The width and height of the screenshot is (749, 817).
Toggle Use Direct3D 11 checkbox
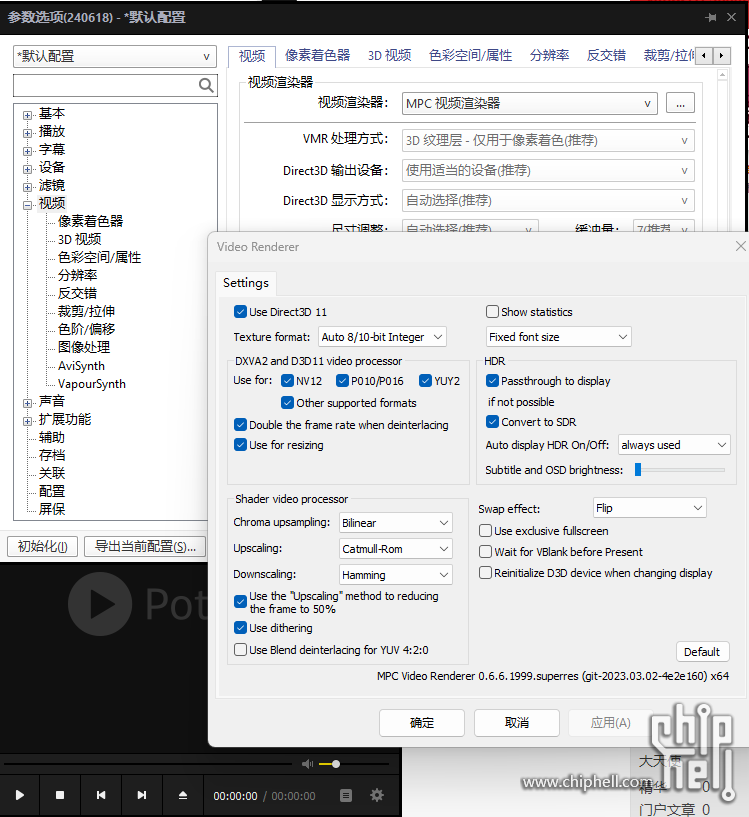coord(240,312)
